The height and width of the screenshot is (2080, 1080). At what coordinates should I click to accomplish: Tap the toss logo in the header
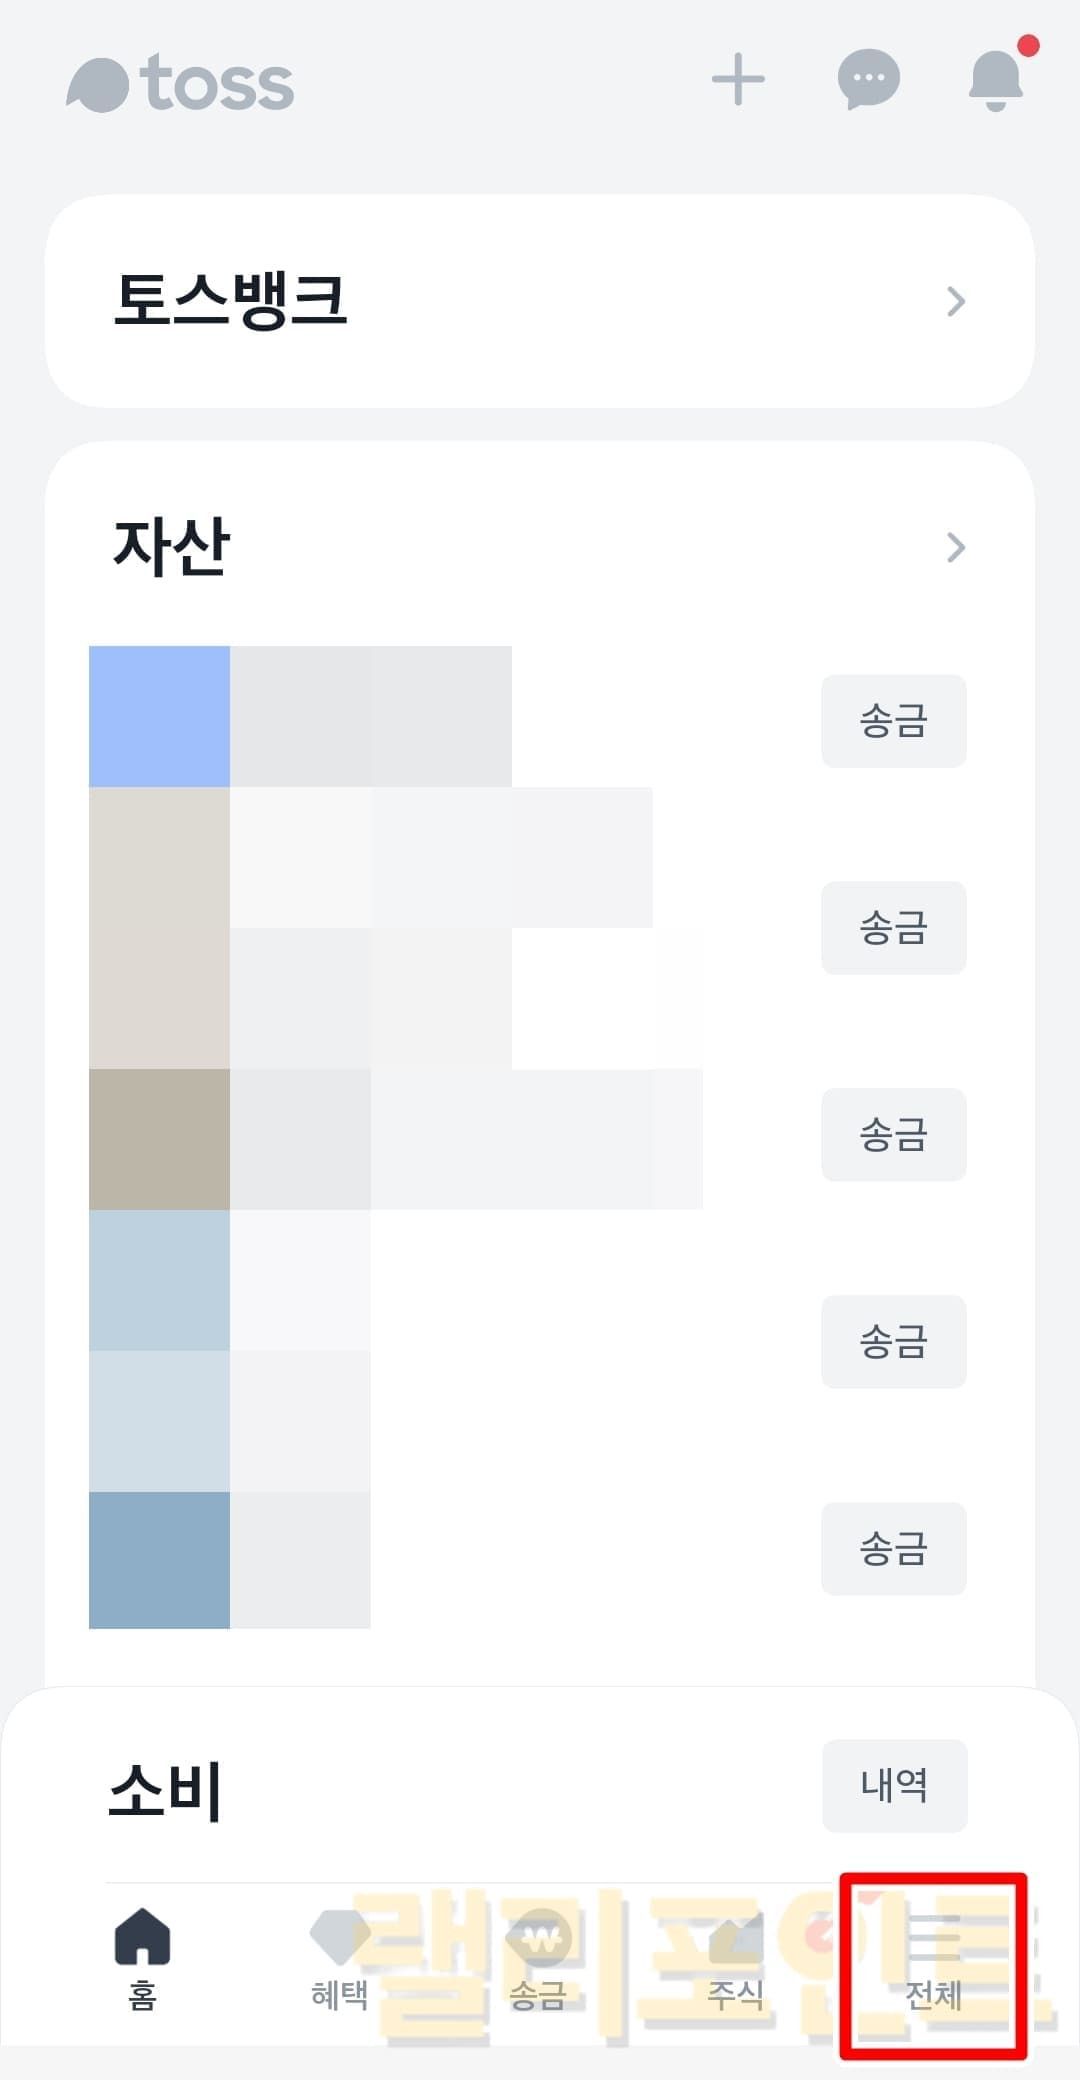pos(181,84)
